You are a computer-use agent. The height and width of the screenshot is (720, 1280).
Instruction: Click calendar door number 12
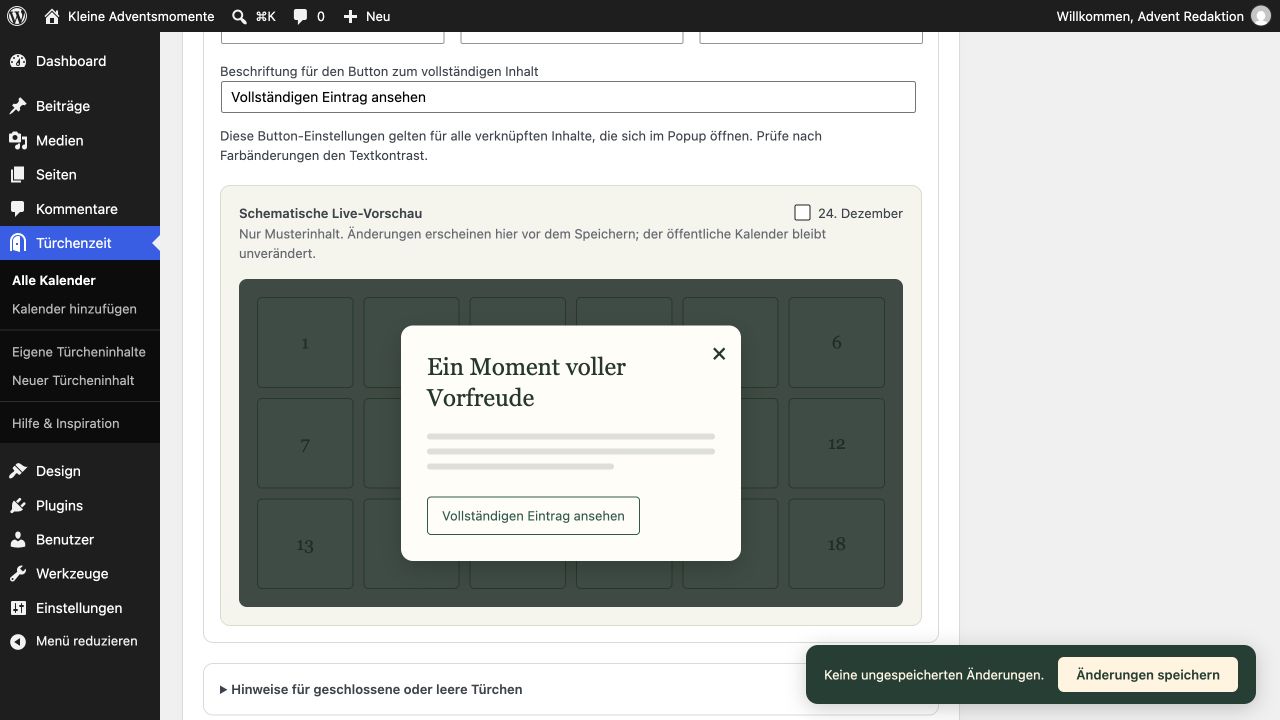[x=837, y=444]
